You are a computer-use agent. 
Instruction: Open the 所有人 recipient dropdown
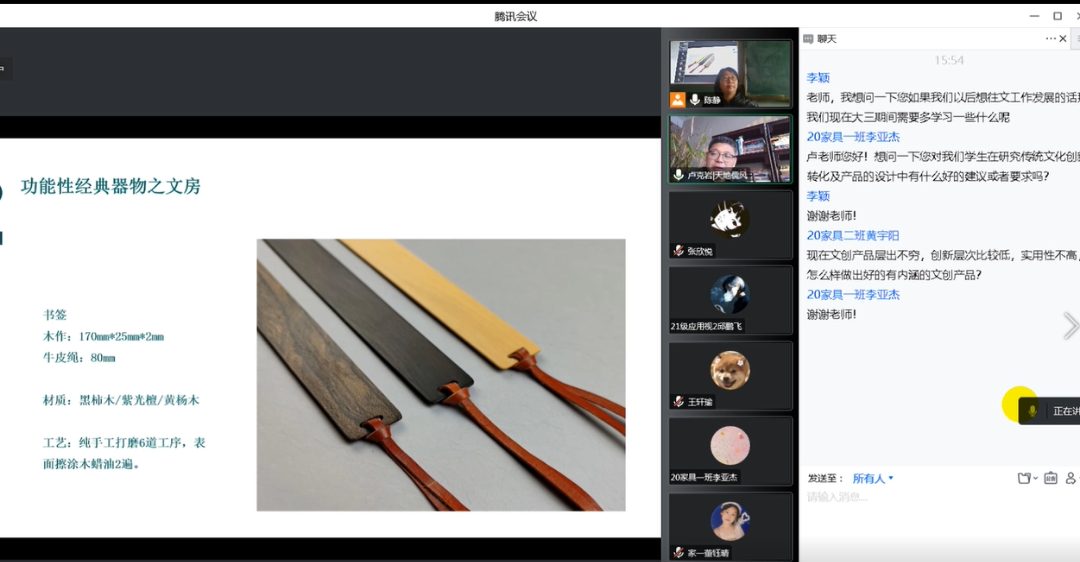[872, 478]
